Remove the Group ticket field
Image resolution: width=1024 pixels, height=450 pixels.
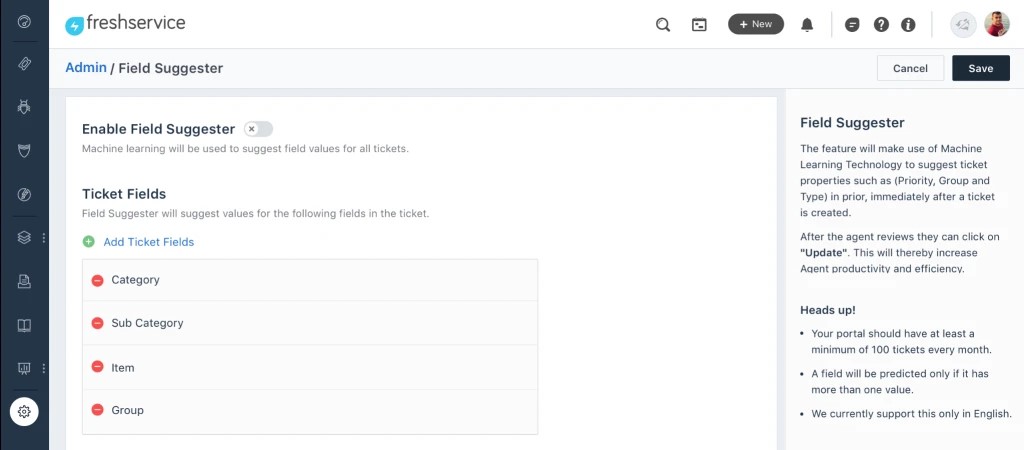pyautogui.click(x=97, y=410)
